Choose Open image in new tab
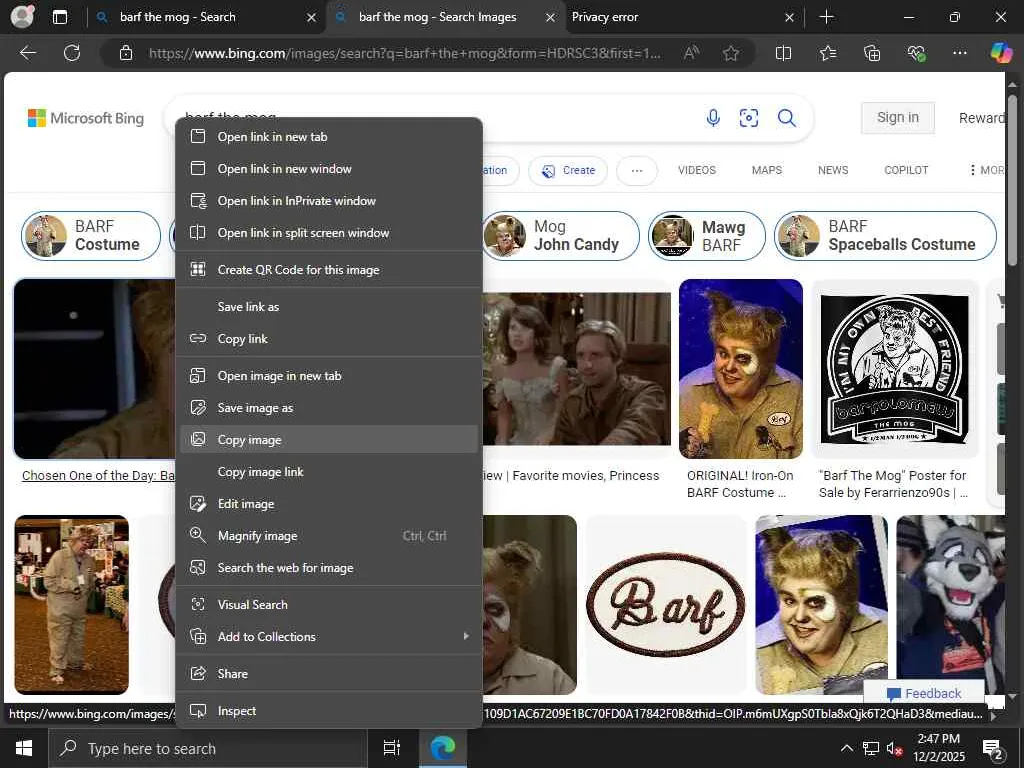The image size is (1024, 768). pos(329,376)
